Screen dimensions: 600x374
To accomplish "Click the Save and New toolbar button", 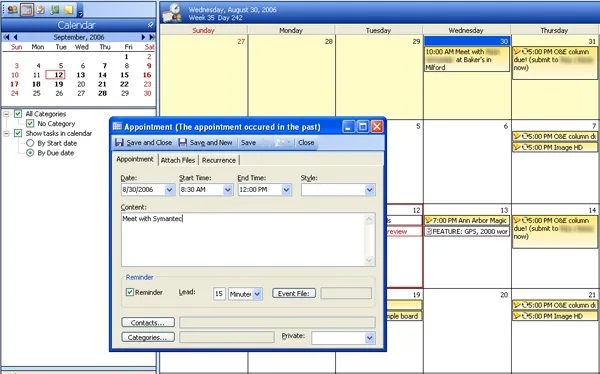I will (x=206, y=142).
